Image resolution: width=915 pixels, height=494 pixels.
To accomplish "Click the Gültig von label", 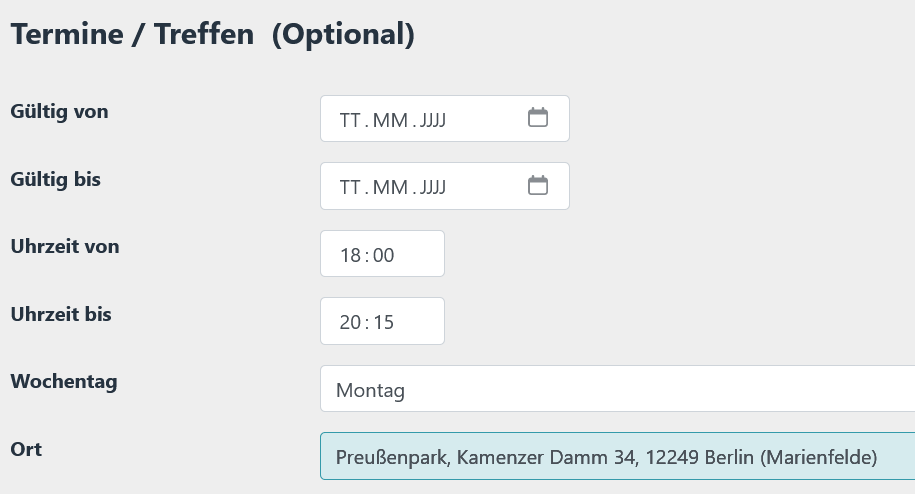I will pos(59,112).
